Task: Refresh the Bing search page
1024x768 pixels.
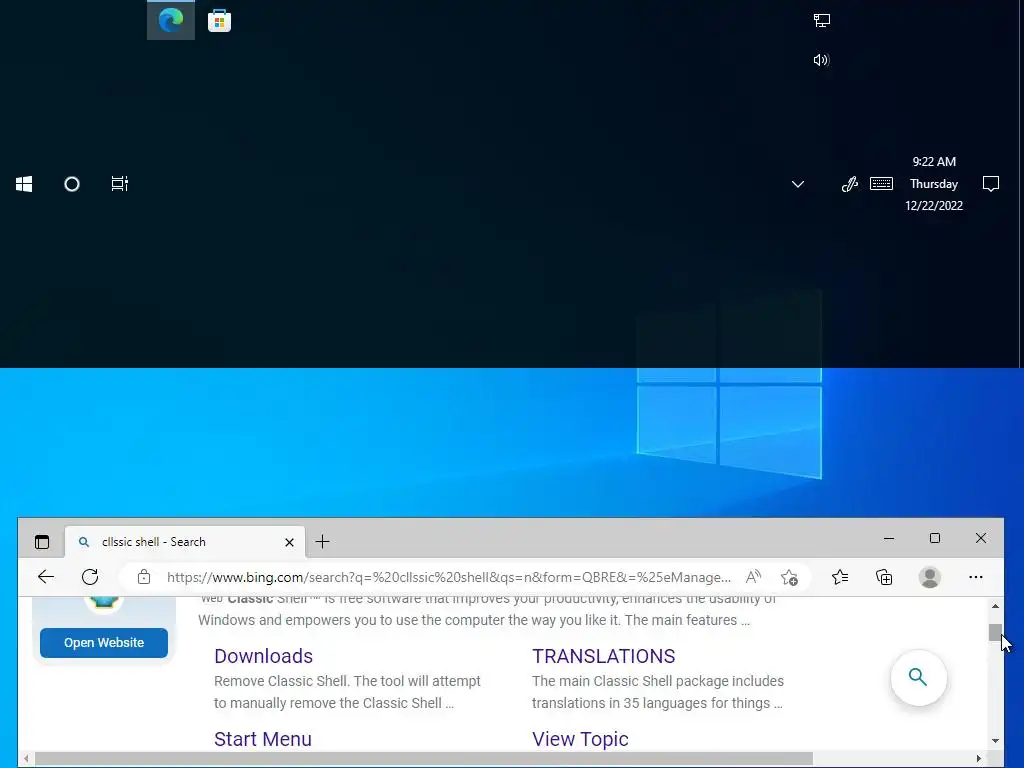Action: [90, 577]
